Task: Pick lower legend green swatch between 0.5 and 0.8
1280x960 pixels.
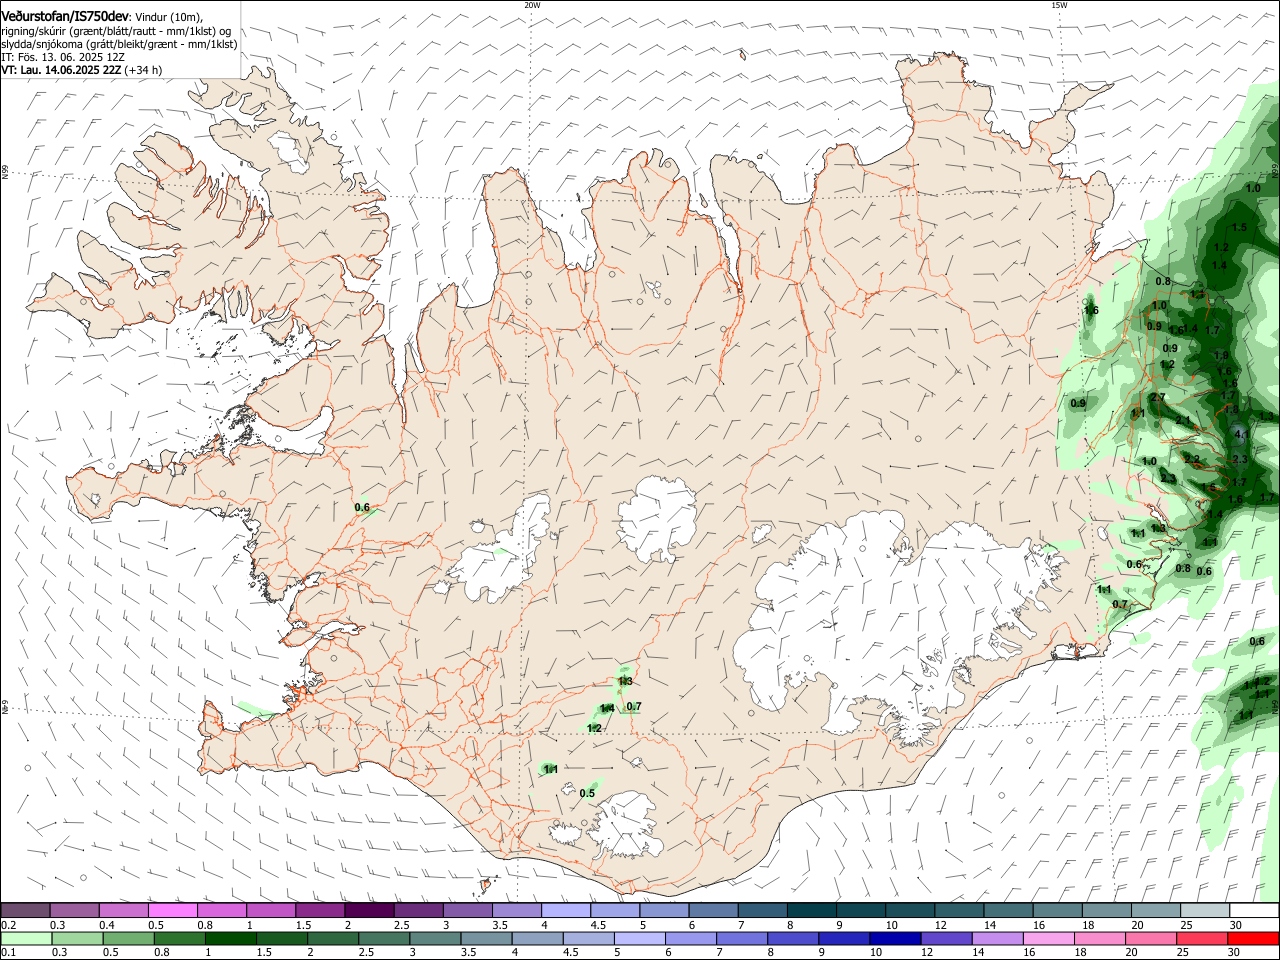Action: (x=128, y=938)
